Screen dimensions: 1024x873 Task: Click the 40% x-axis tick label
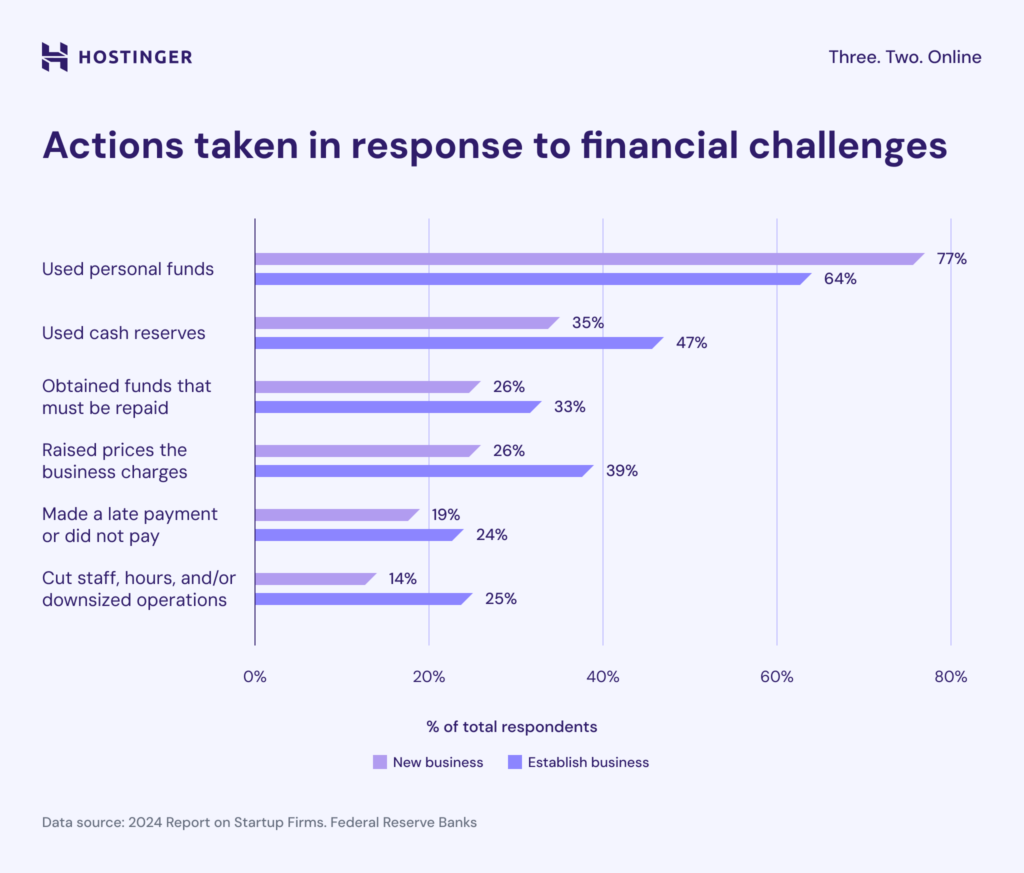[x=603, y=677]
